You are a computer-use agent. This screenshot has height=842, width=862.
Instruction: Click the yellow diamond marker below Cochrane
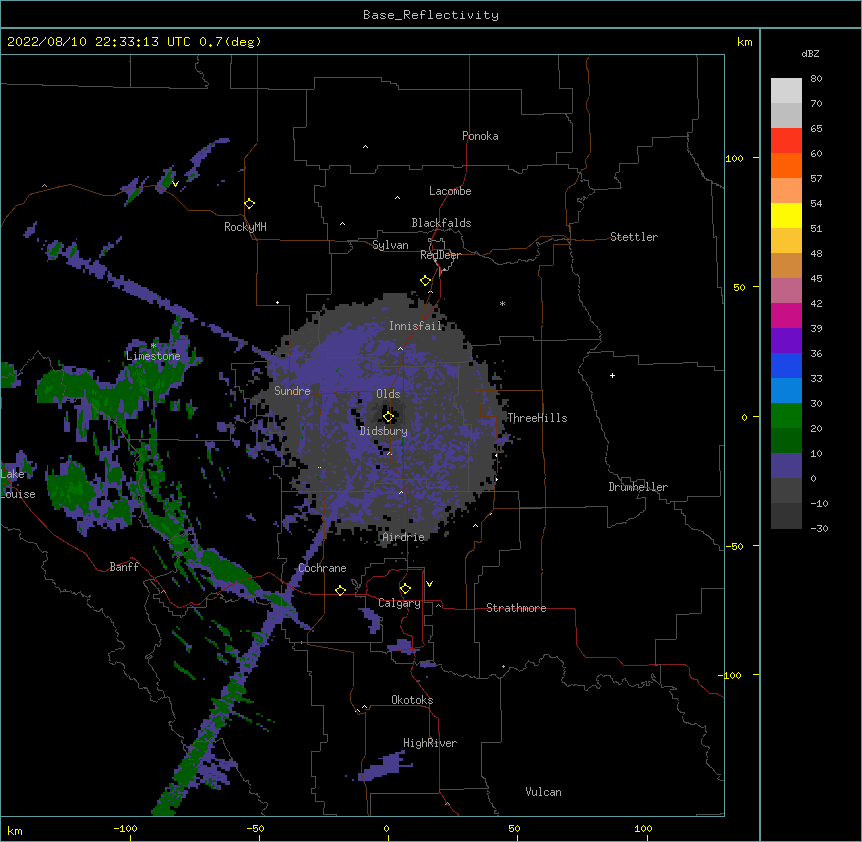[340, 590]
